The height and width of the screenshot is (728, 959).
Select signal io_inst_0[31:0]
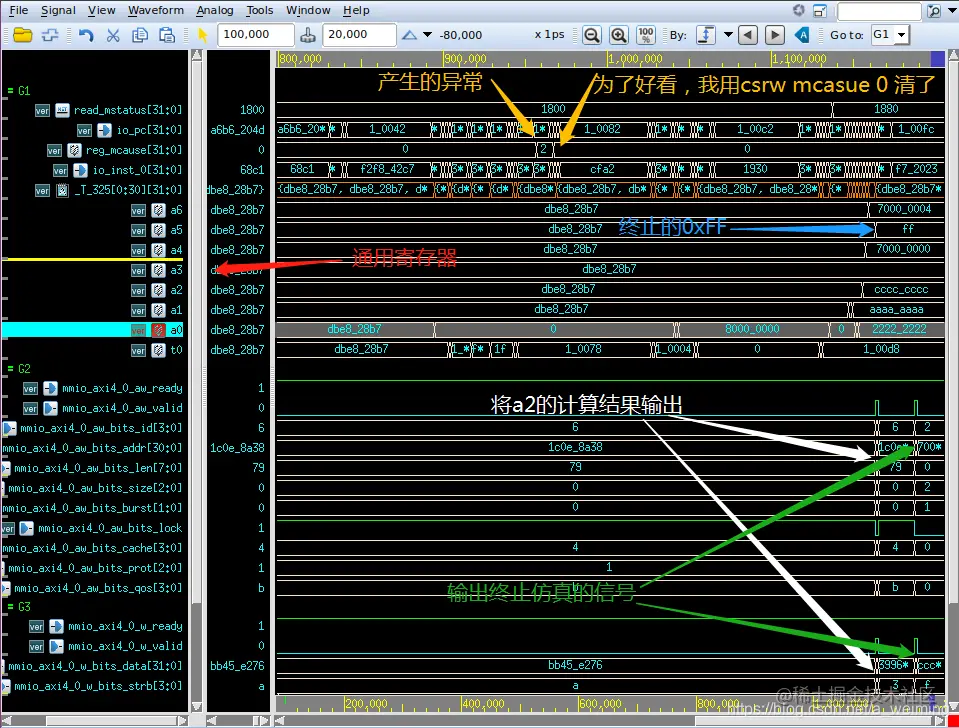(137, 170)
